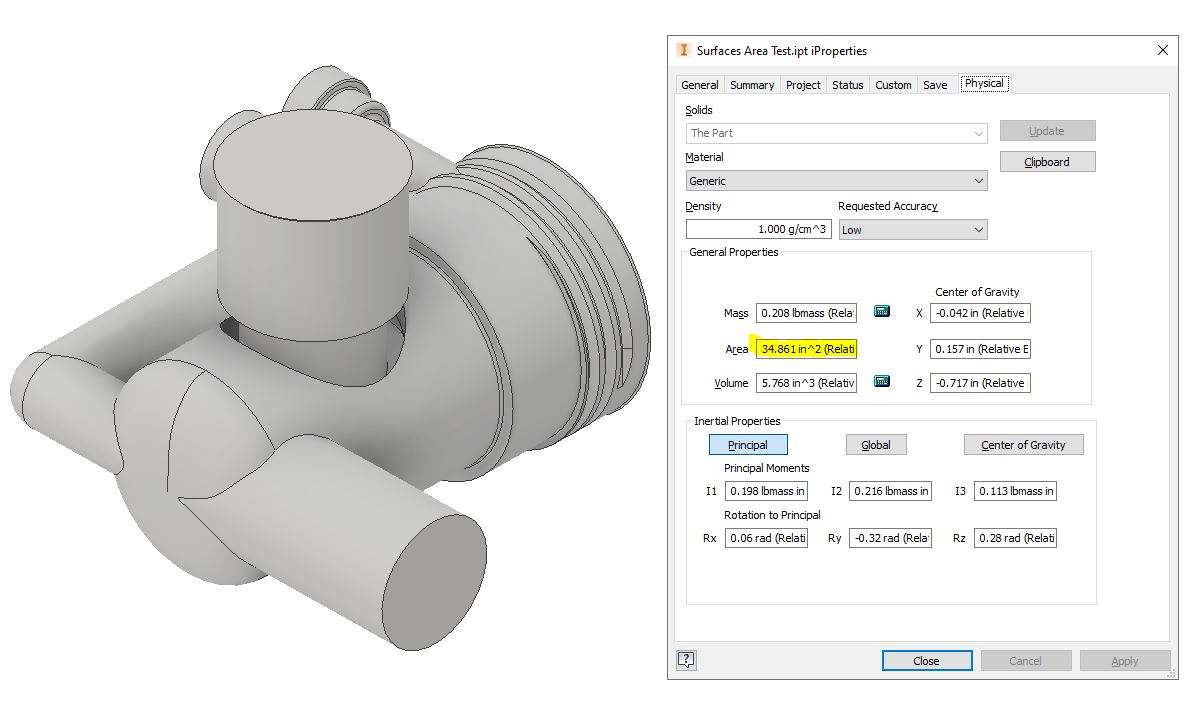Open the Requested Accuracy dropdown set to Low

pos(913,230)
